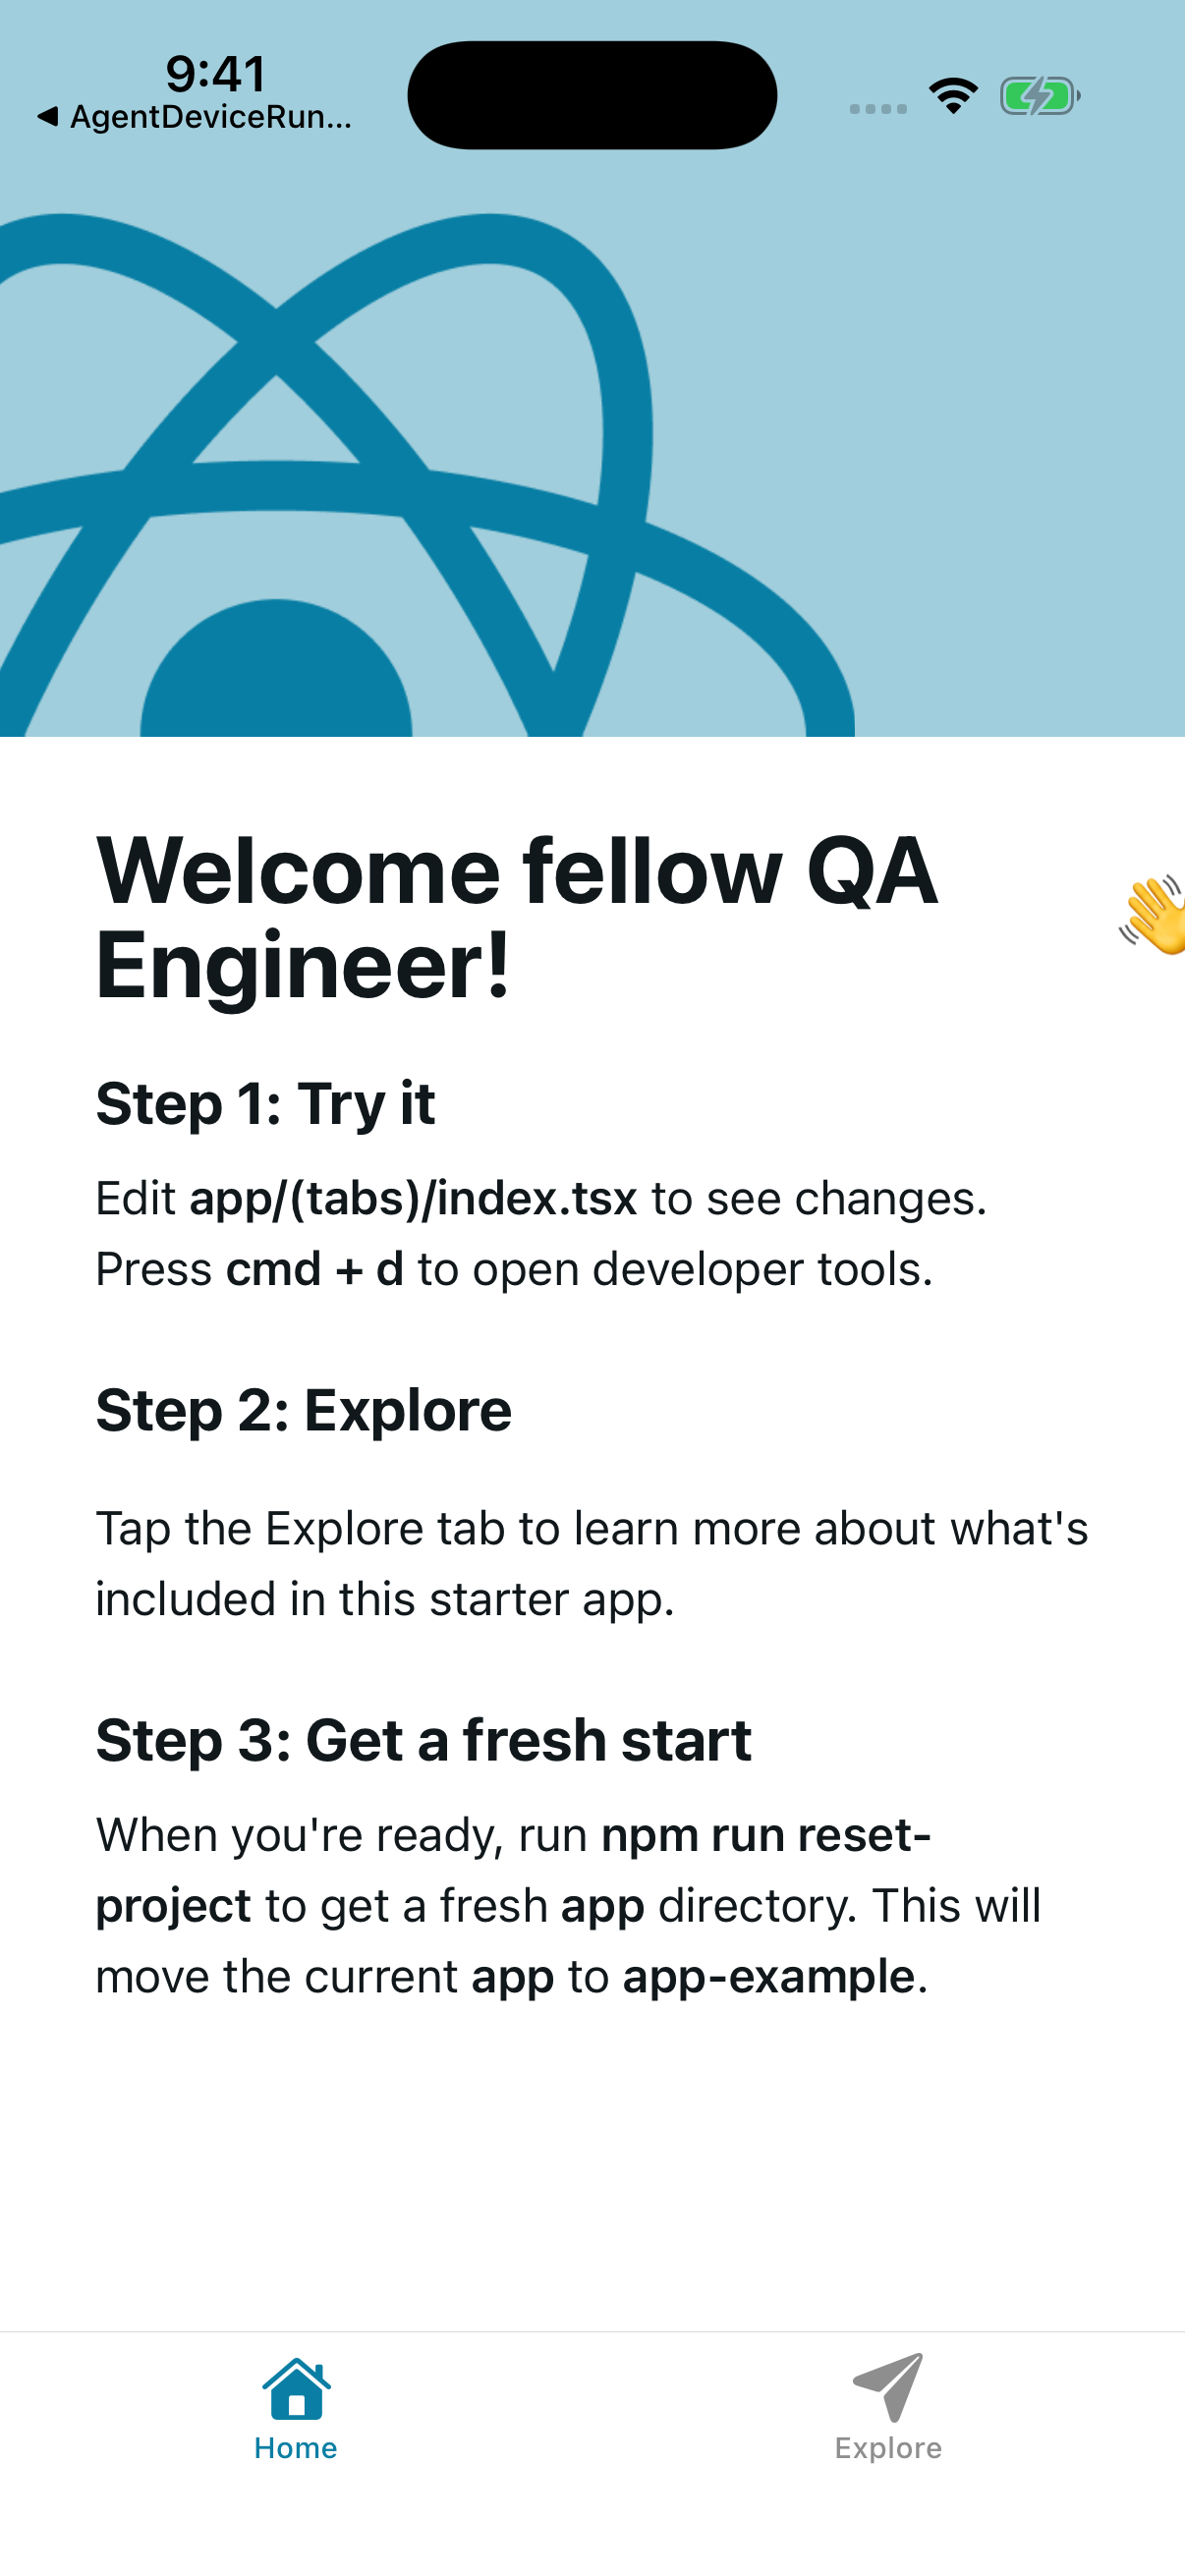Switch to the Explore tab label

[x=888, y=2448]
